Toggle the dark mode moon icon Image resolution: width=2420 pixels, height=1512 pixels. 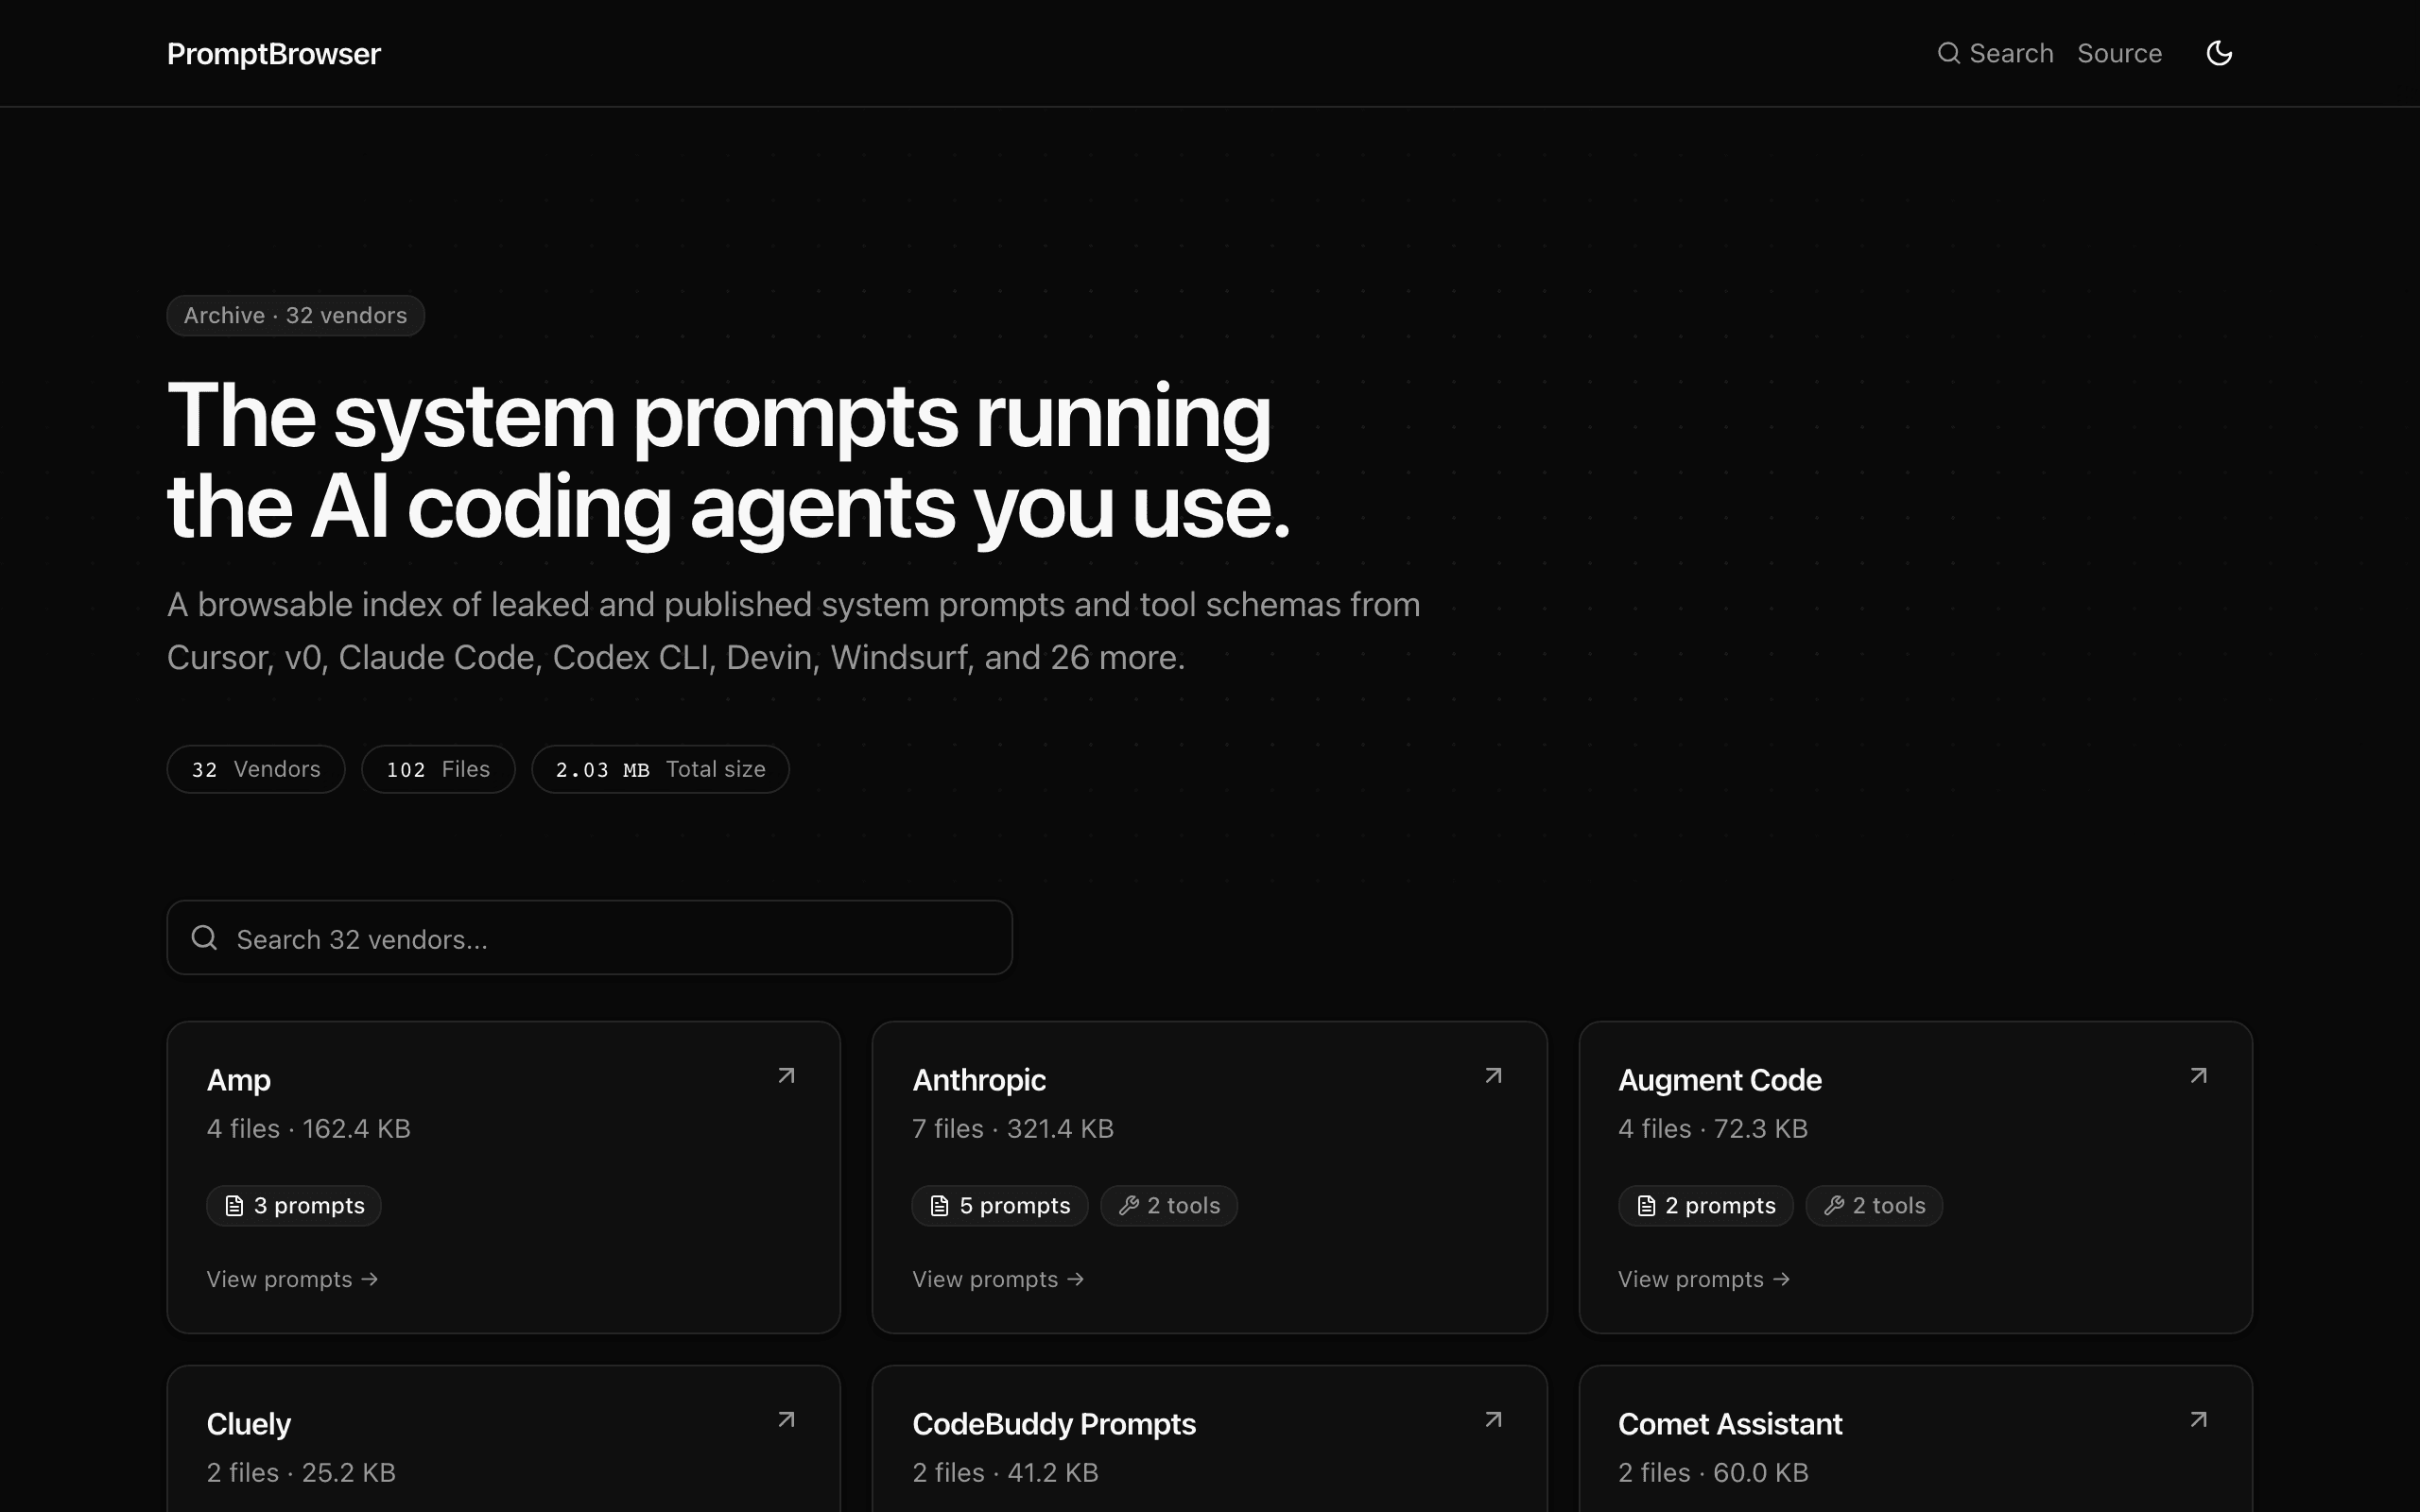click(x=2219, y=53)
